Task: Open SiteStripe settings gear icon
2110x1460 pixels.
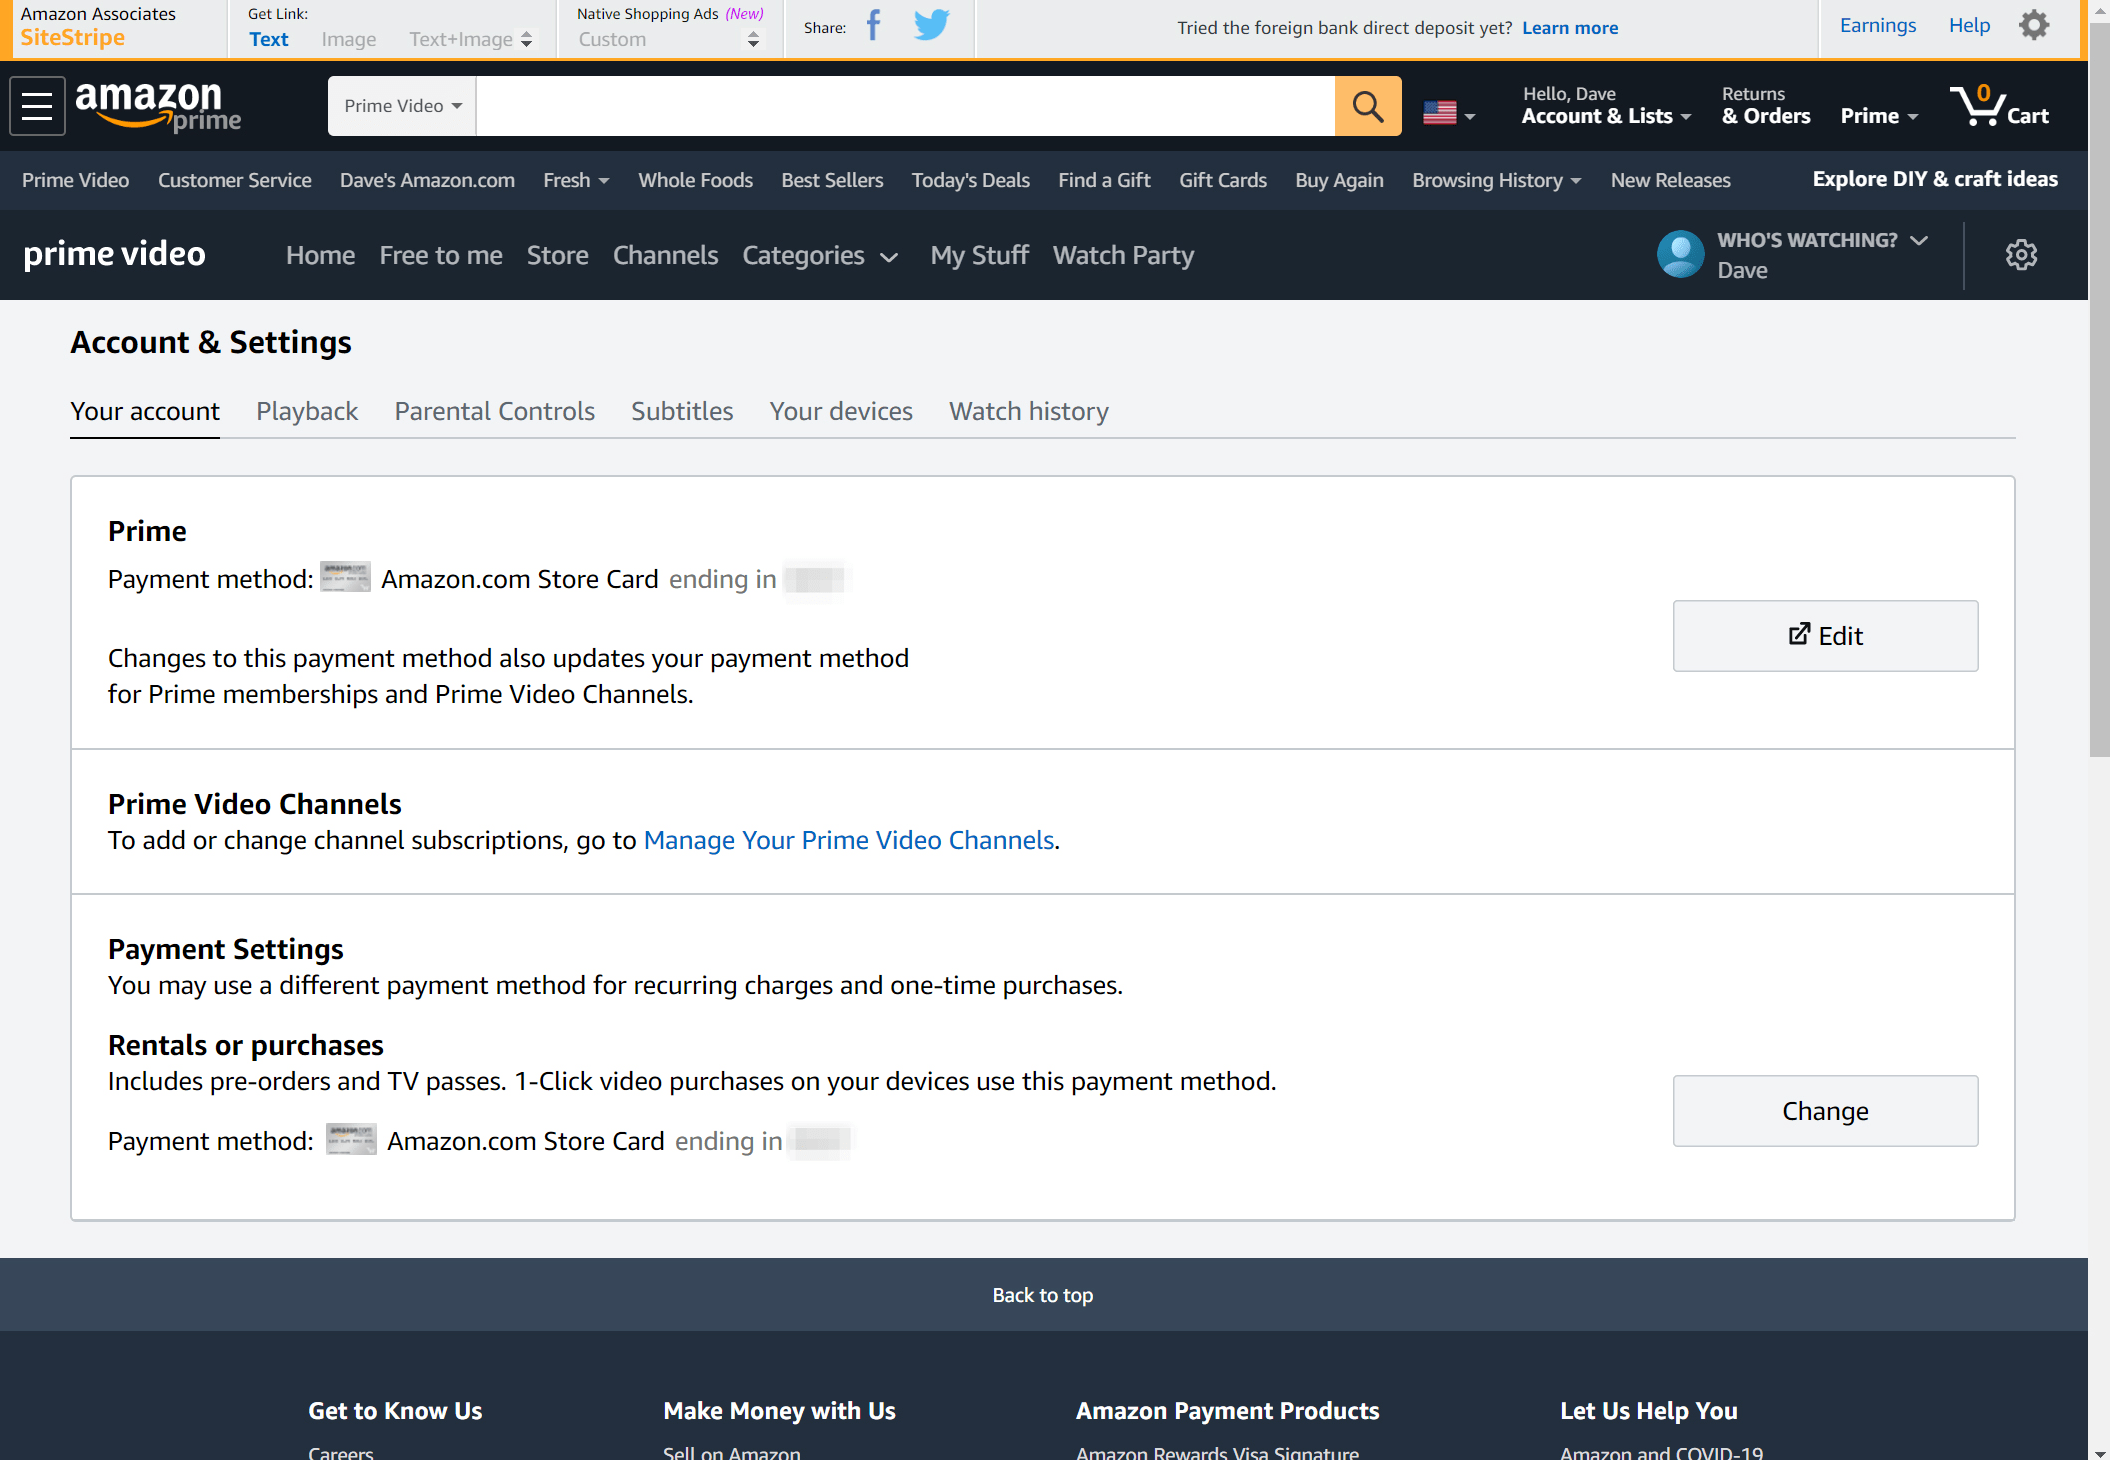Action: click(x=2034, y=26)
